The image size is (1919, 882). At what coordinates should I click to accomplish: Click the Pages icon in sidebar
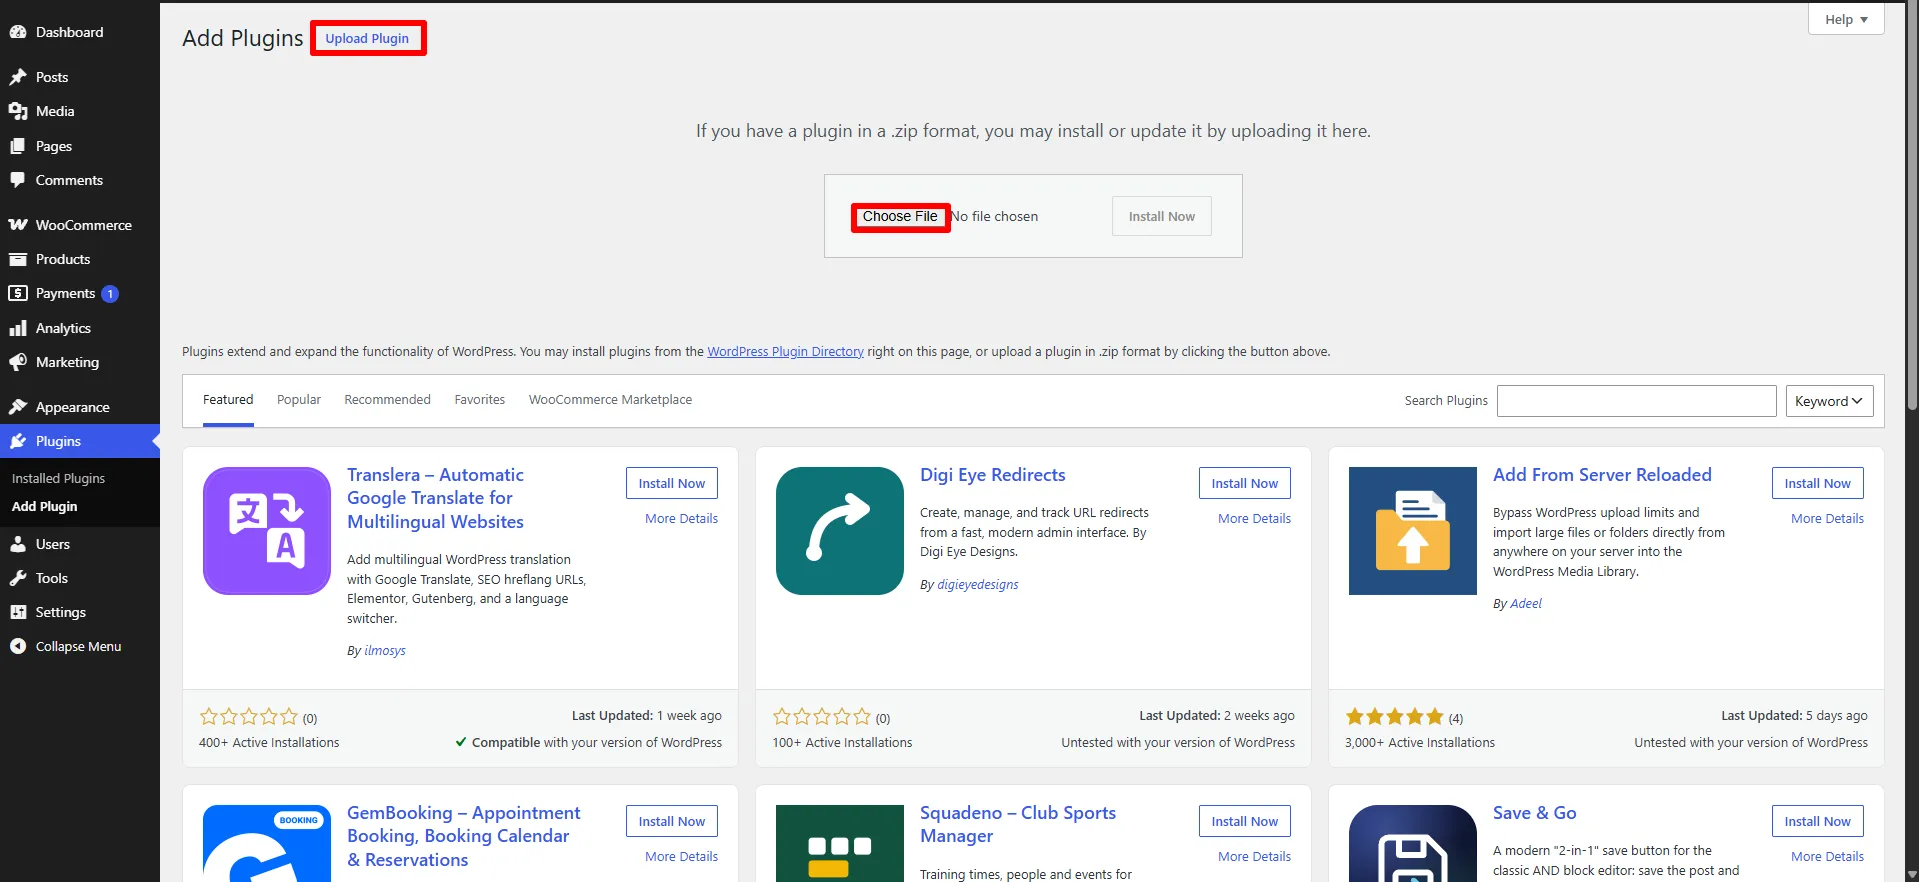tap(18, 146)
